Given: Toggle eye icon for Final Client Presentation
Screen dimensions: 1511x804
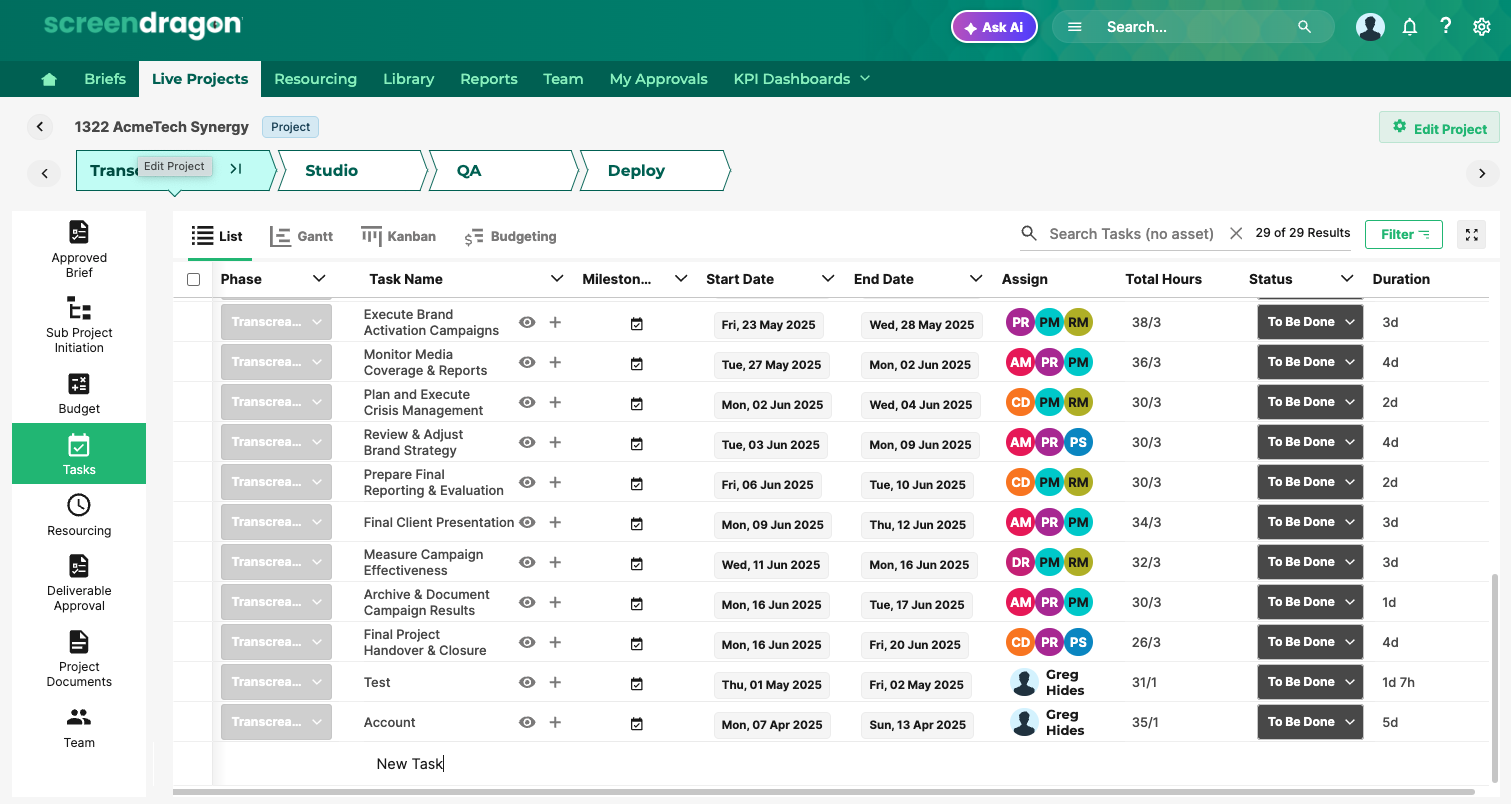Looking at the screenshot, I should point(527,522).
